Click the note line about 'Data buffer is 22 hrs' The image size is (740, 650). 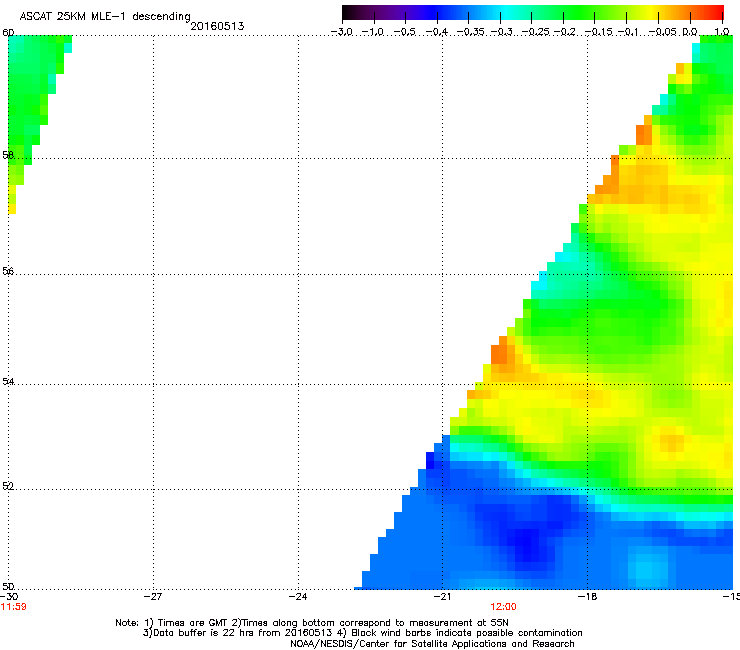(362, 633)
